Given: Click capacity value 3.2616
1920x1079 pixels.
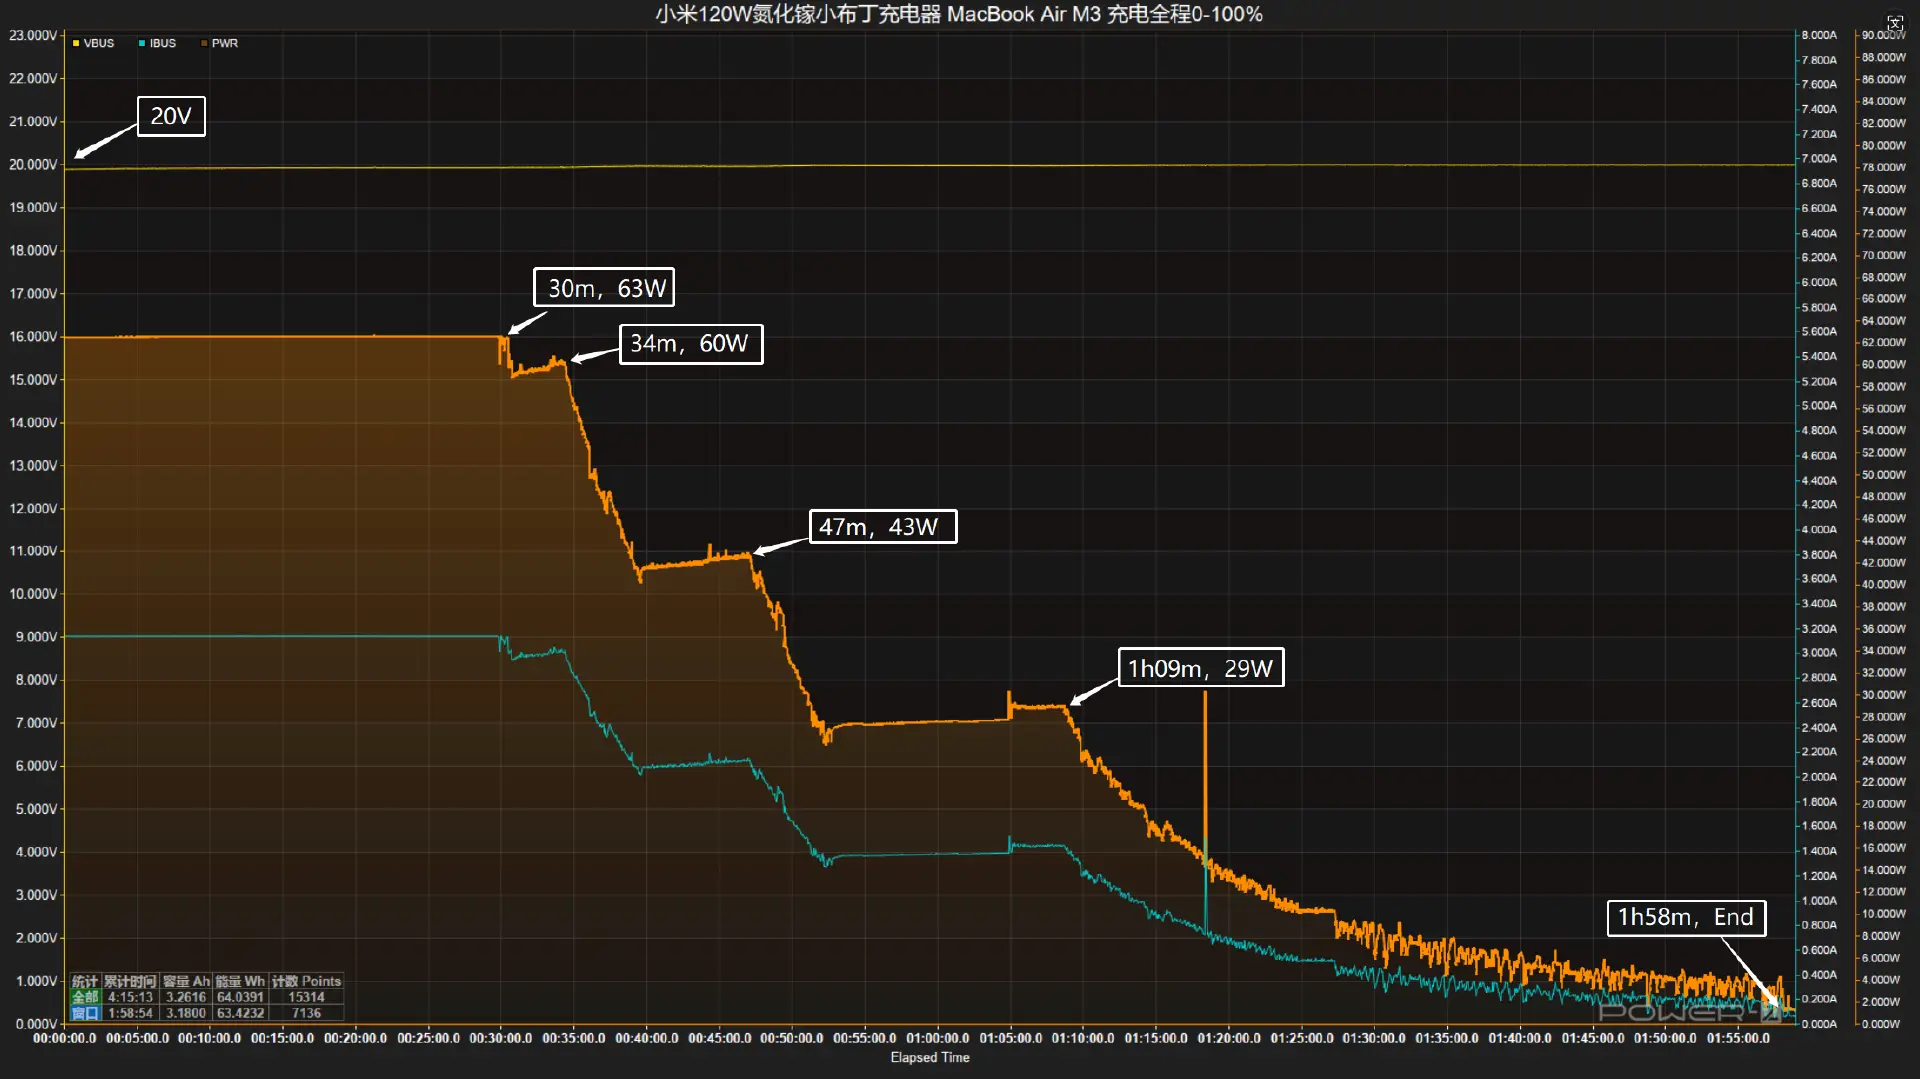Looking at the screenshot, I should (x=186, y=997).
